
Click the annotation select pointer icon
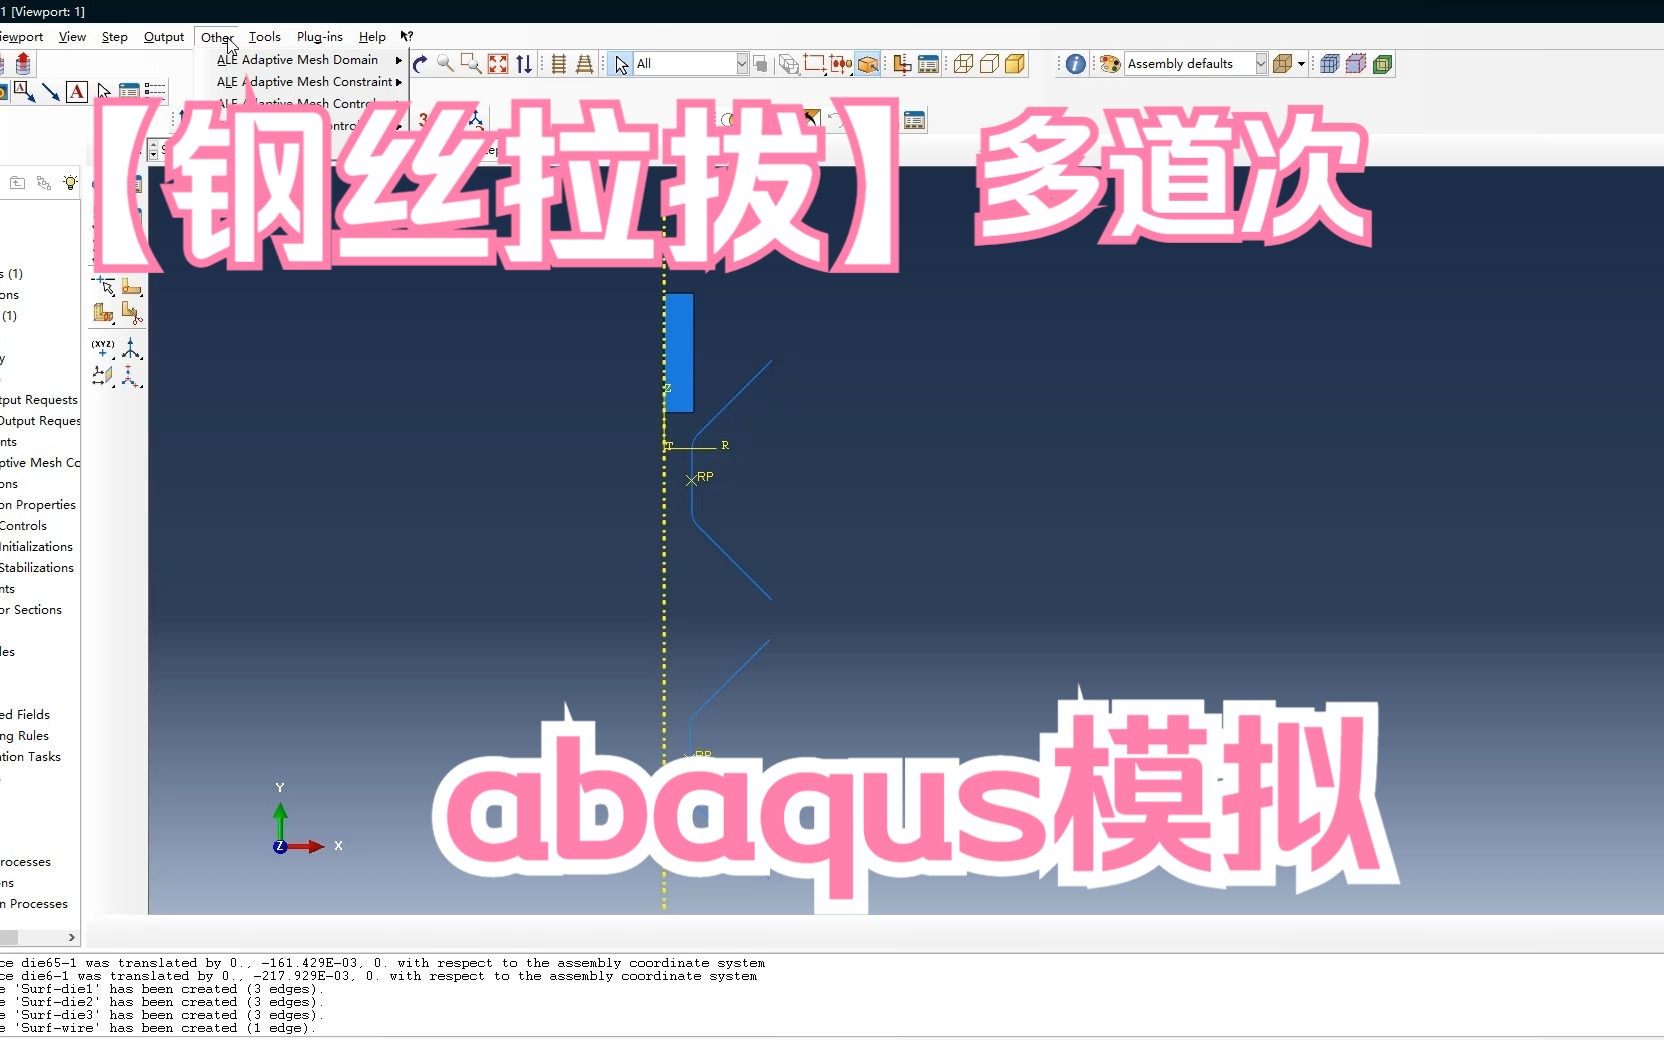pos(104,92)
